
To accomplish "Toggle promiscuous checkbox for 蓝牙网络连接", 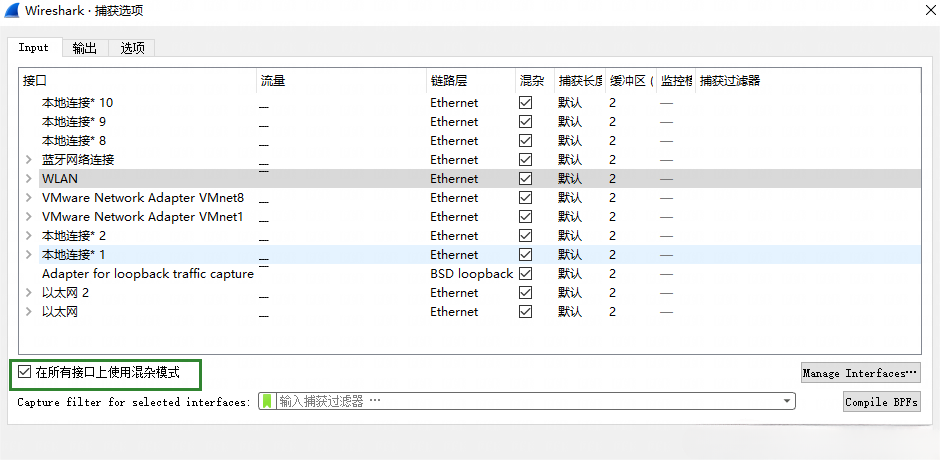I will point(526,160).
